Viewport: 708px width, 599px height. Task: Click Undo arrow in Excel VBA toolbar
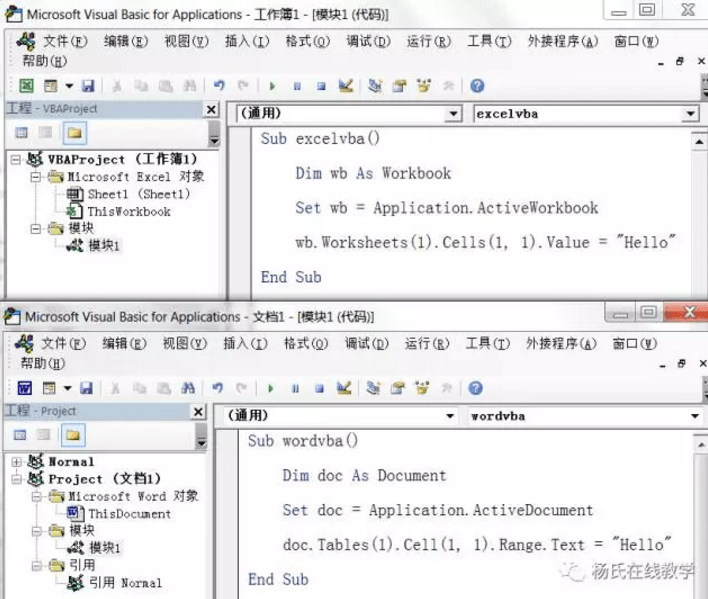[x=219, y=85]
